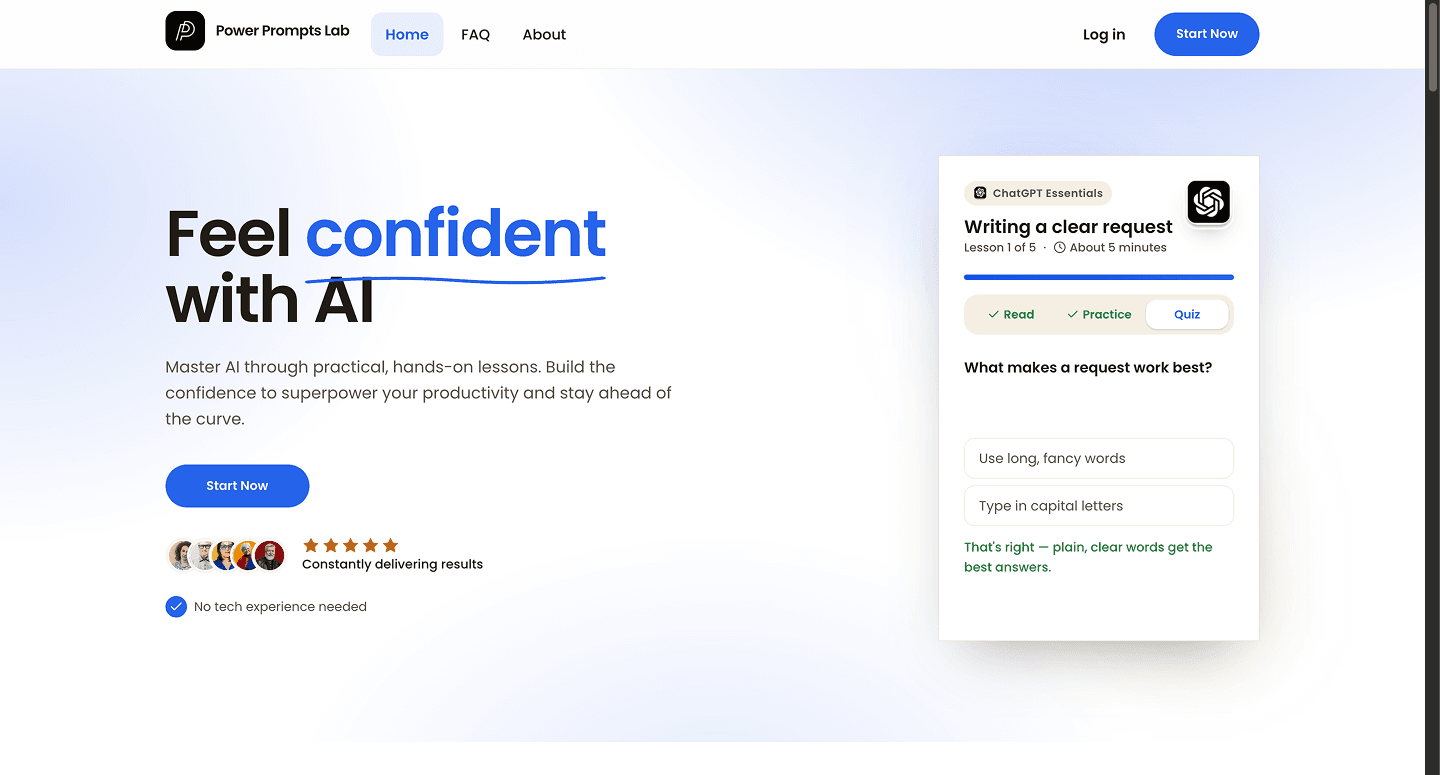Switch to the Quiz tab
Viewport: 1440px width, 775px height.
pos(1187,314)
